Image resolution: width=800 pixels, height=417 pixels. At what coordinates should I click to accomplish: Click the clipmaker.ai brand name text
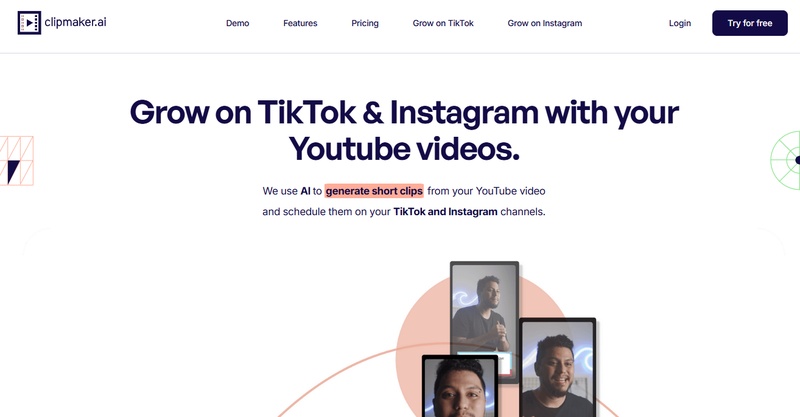tap(76, 22)
